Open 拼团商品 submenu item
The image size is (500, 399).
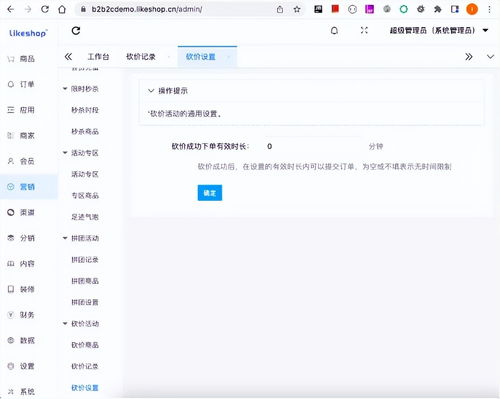point(85,281)
